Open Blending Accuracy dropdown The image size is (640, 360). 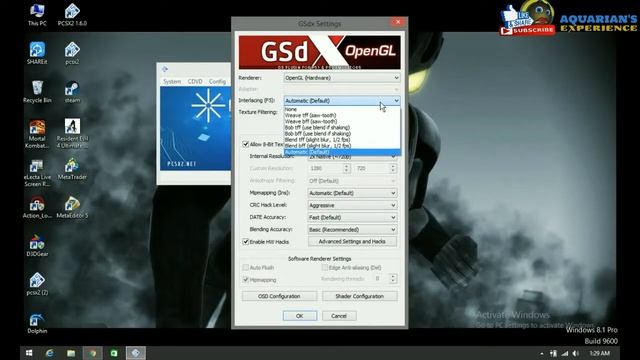(352, 230)
